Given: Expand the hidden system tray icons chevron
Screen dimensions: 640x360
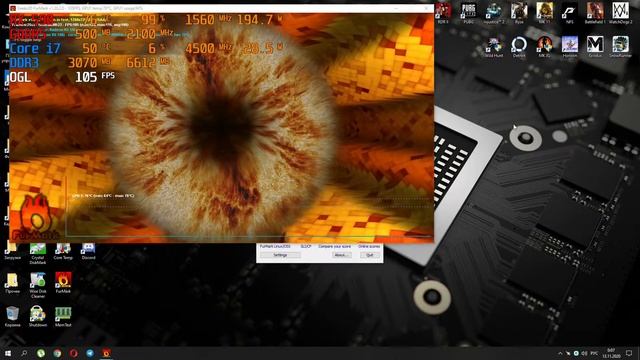Looking at the screenshot, I should tap(560, 353).
